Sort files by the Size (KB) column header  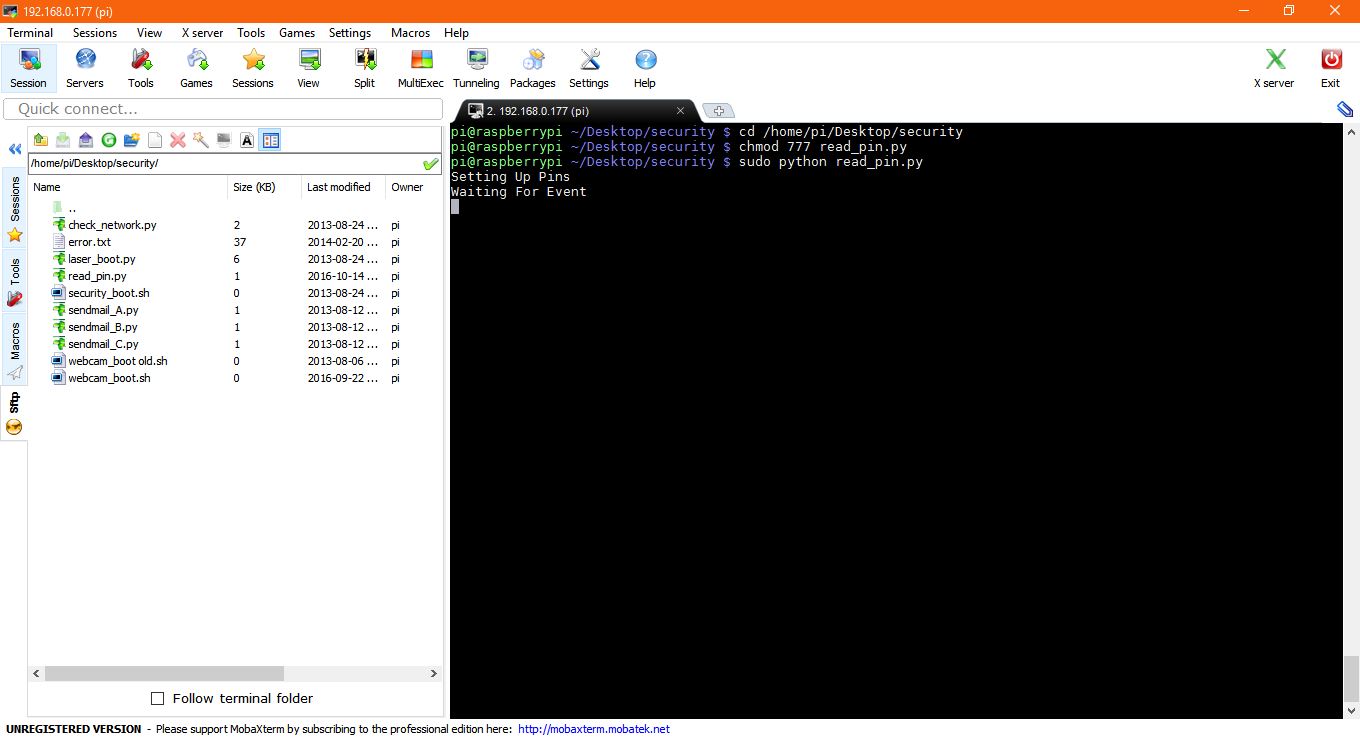click(x=264, y=187)
